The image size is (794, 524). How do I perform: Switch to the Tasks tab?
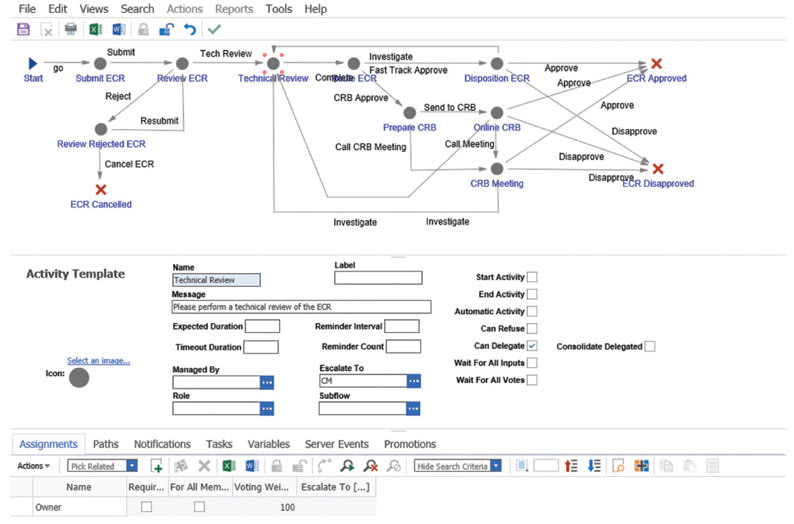[x=219, y=444]
